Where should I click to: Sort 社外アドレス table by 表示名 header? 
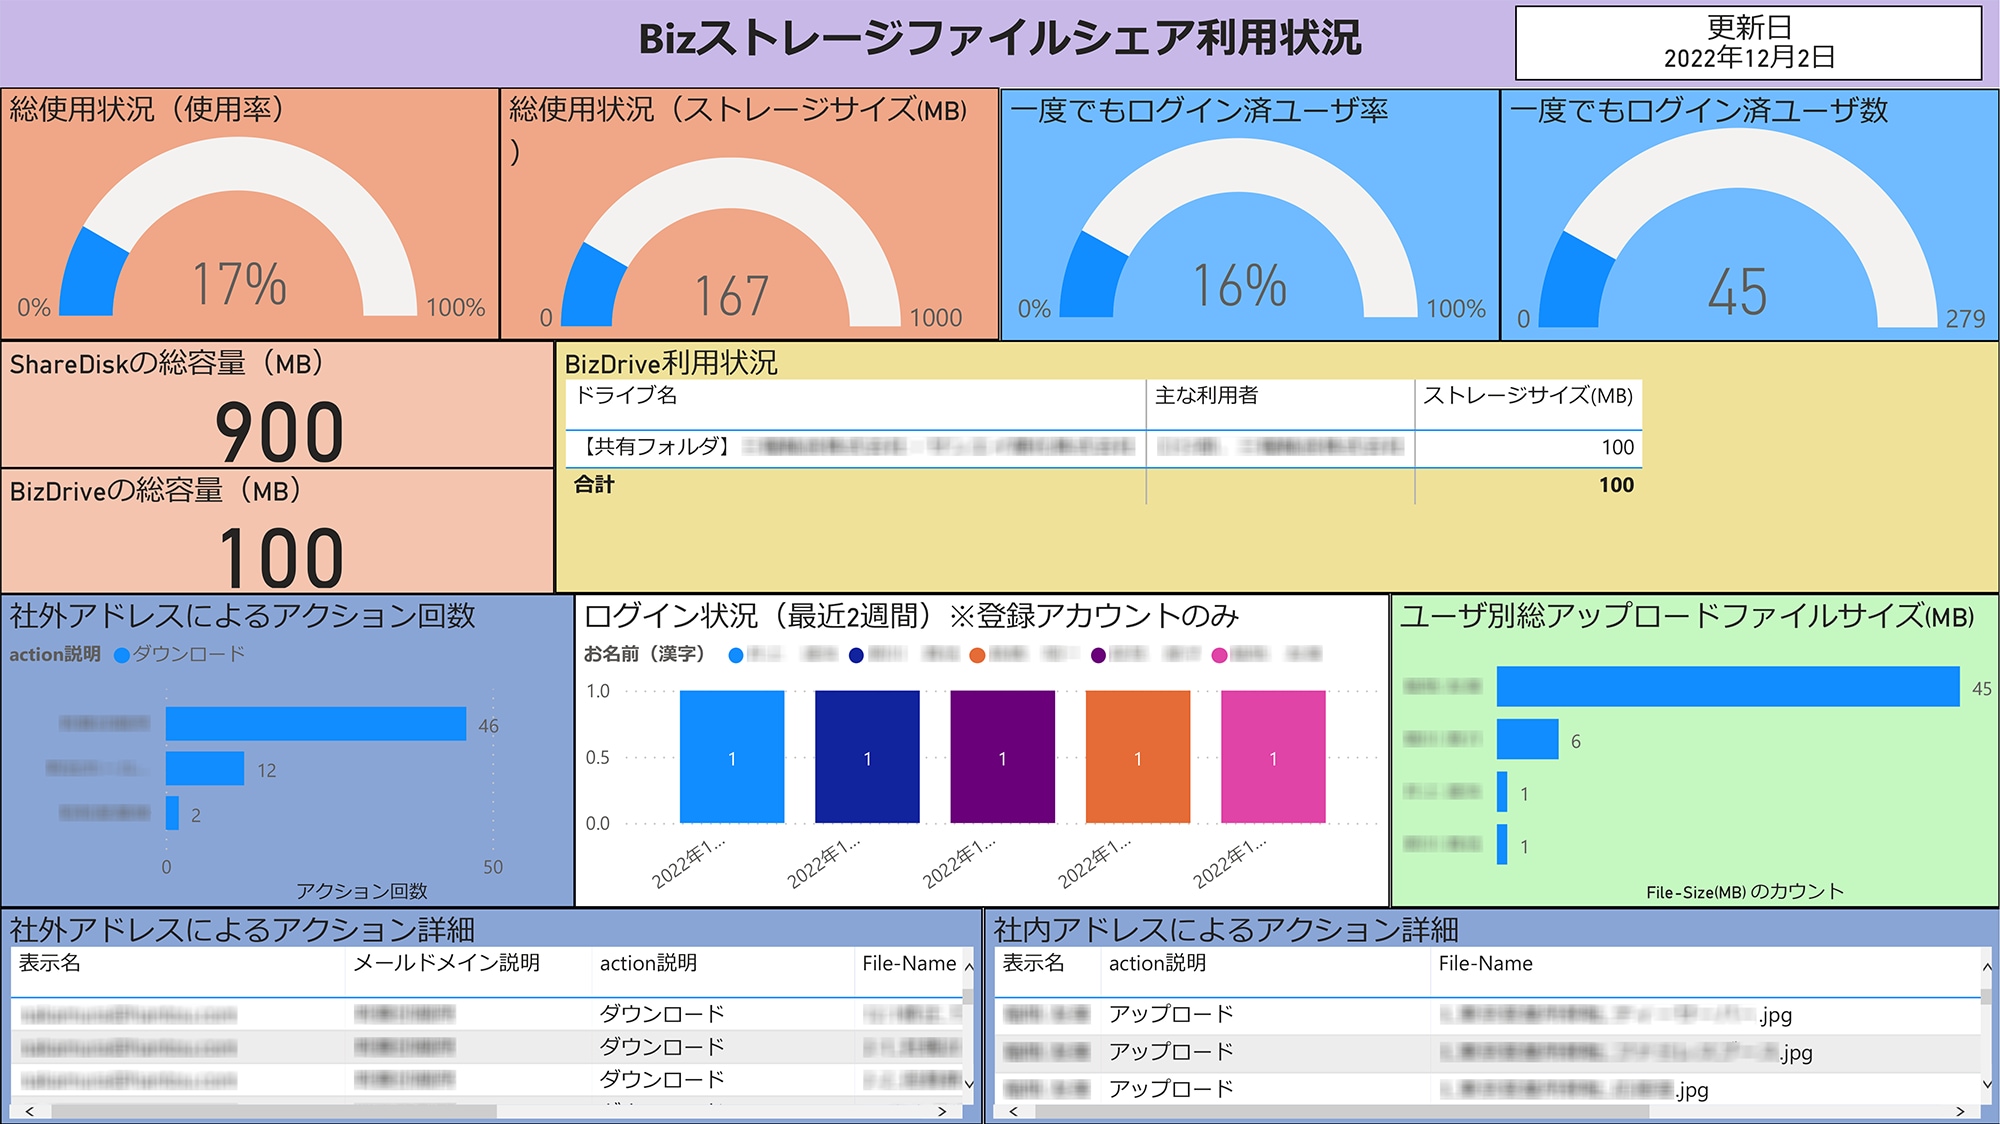click(50, 963)
